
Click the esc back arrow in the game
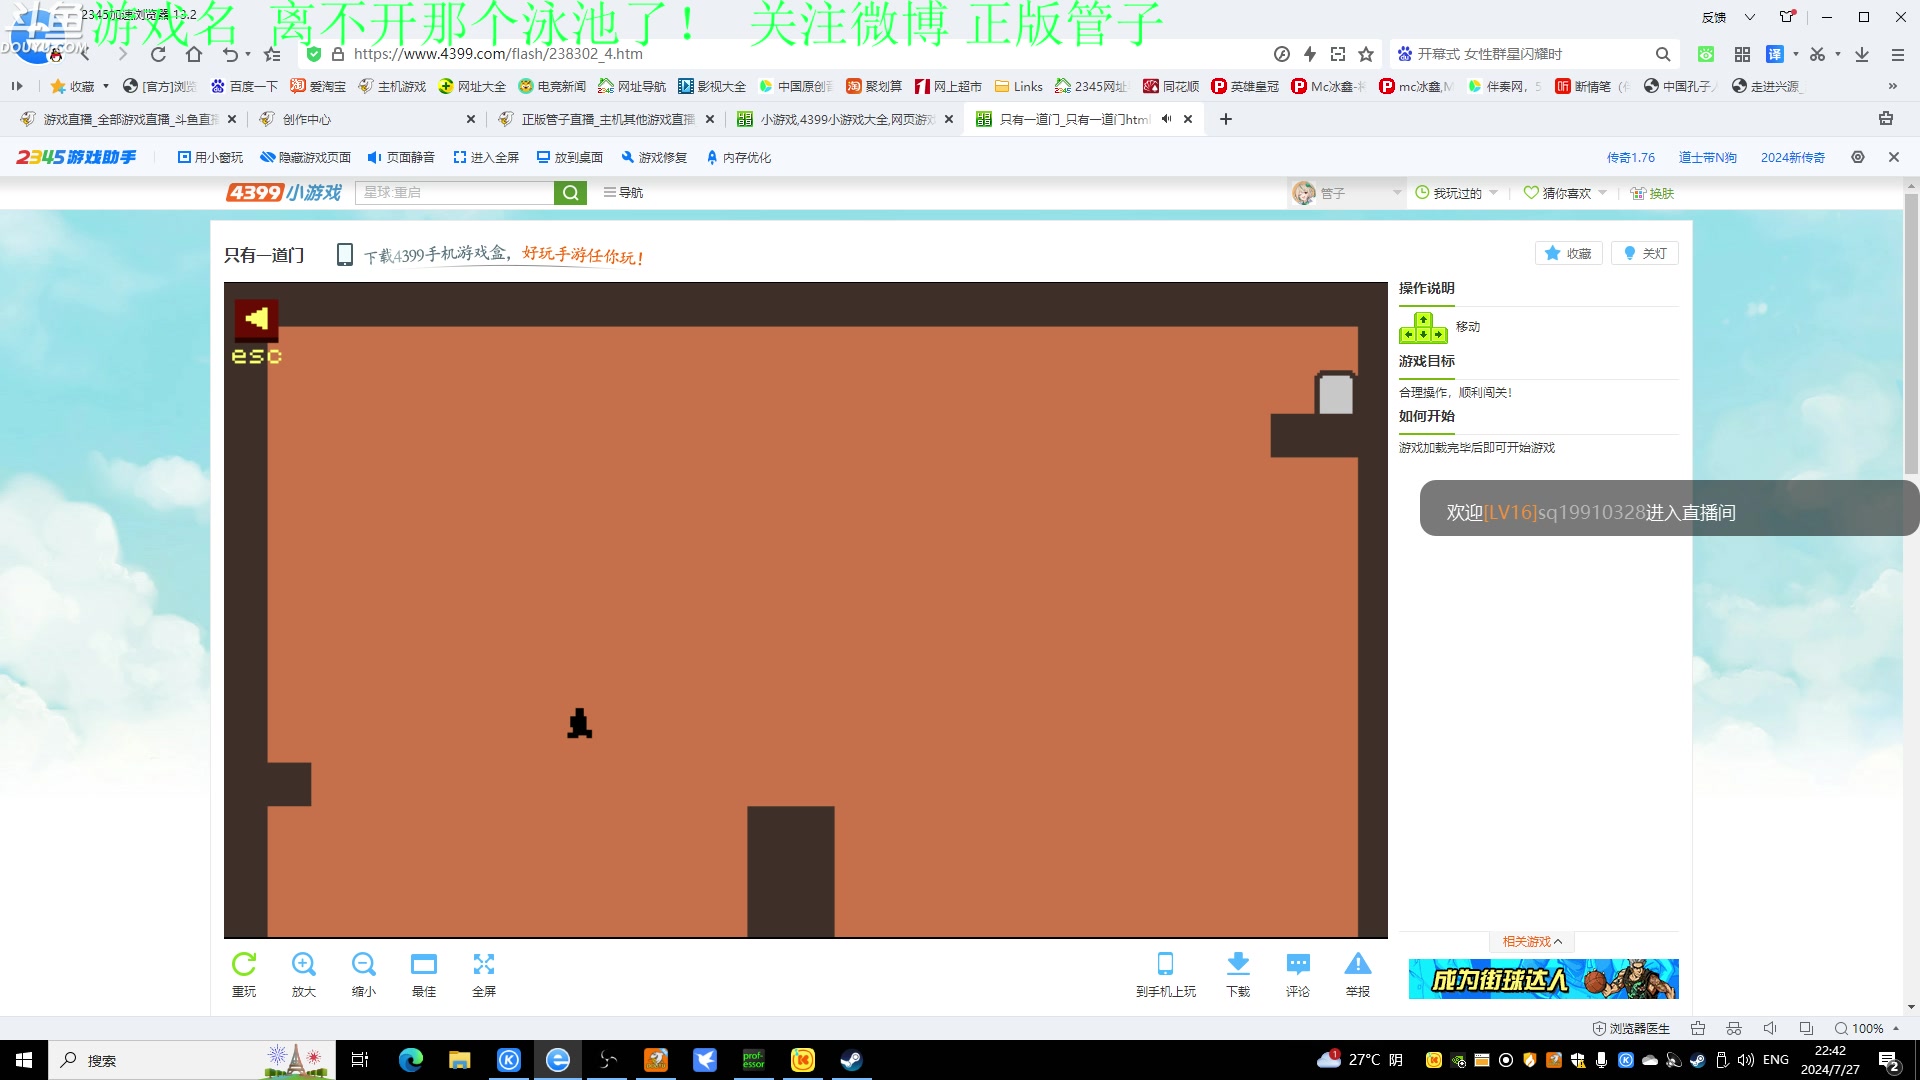(x=257, y=319)
